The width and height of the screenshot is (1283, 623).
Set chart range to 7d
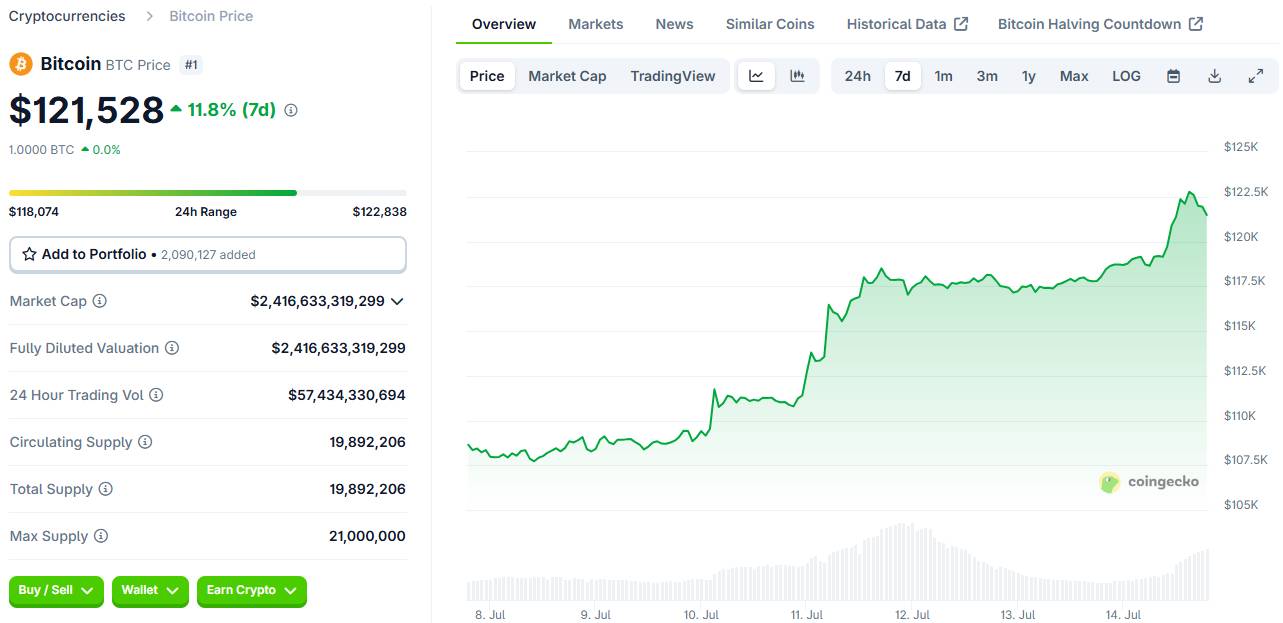[x=903, y=76]
